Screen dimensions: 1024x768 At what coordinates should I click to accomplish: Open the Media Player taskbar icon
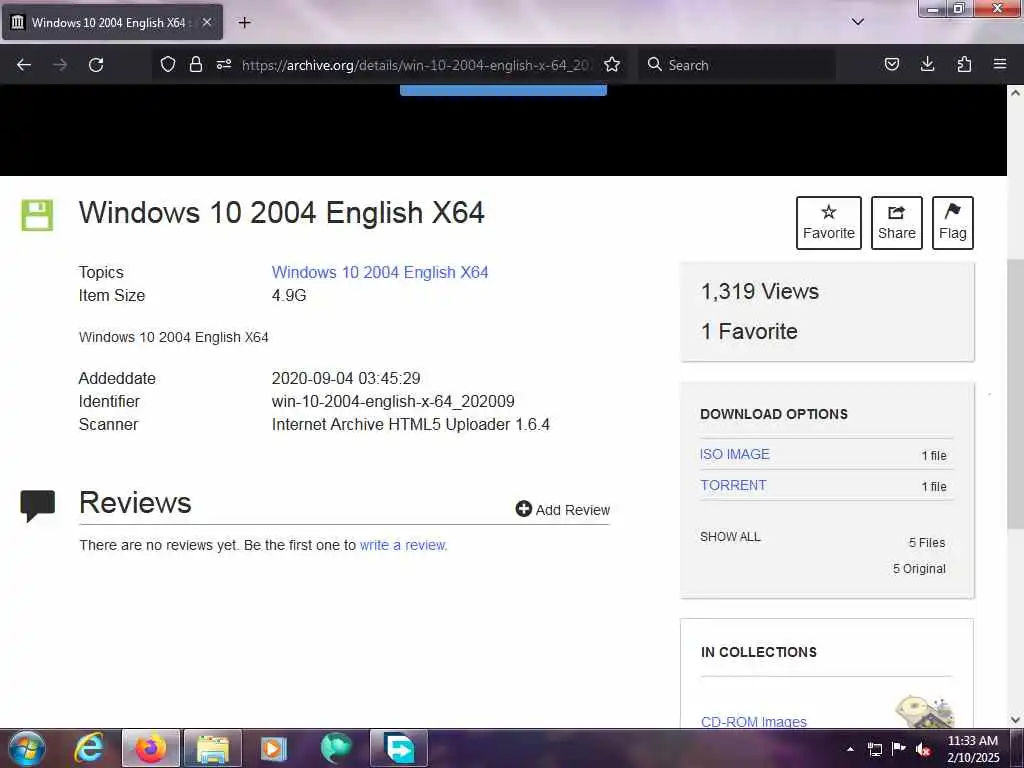click(274, 748)
